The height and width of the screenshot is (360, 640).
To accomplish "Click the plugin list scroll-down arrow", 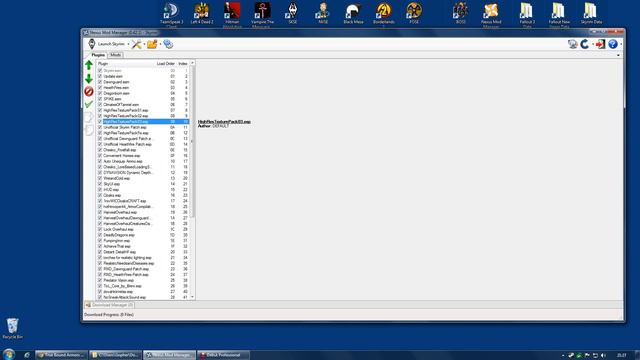I will [192, 297].
